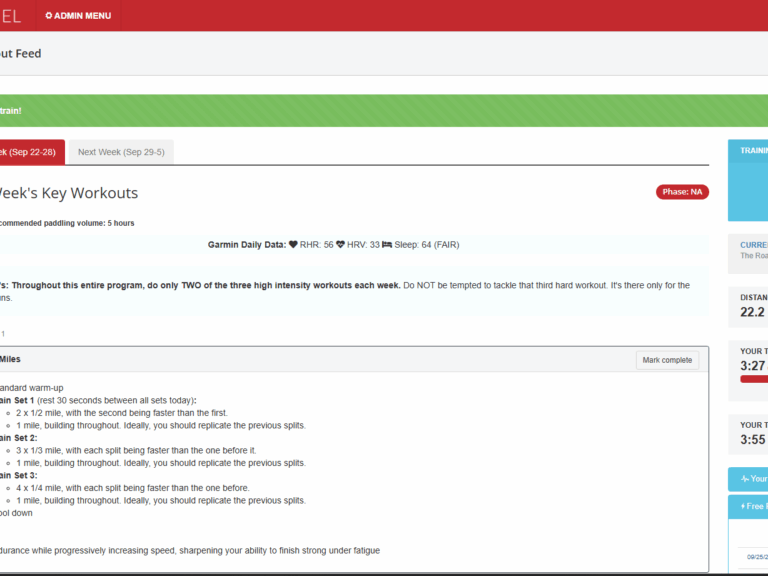The image size is (768, 576).
Task: Click the Miles workout panel header
Action: click(300, 359)
